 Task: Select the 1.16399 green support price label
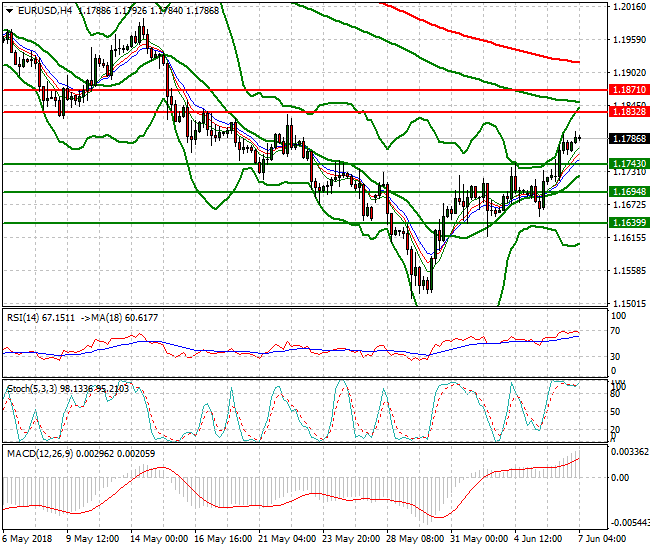click(628, 223)
